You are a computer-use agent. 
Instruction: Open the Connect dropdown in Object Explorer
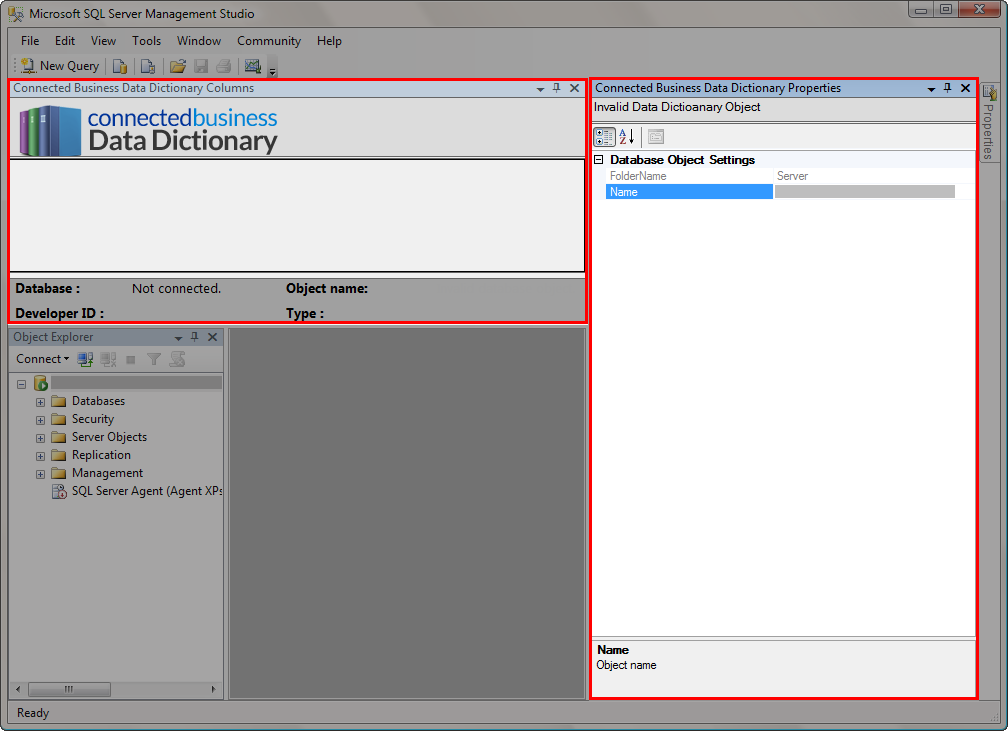(43, 359)
